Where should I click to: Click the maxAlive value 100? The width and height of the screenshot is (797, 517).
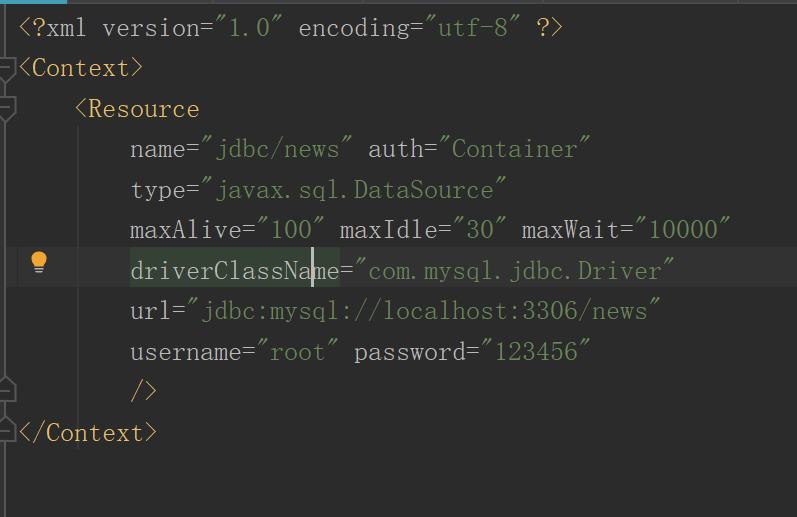pos(291,230)
